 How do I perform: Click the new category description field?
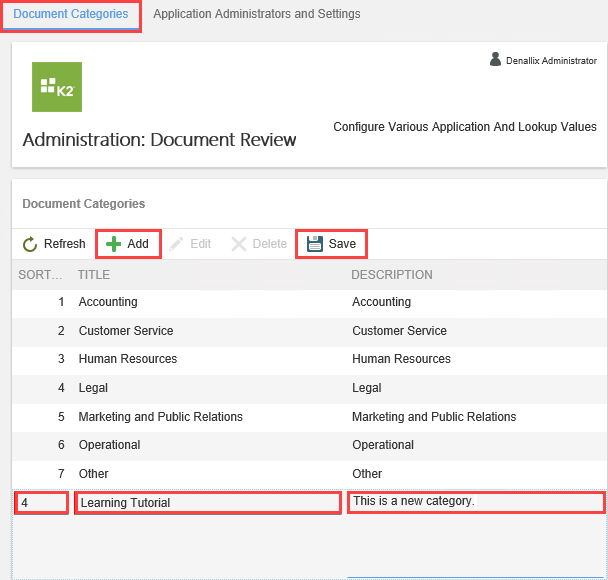(x=475, y=502)
